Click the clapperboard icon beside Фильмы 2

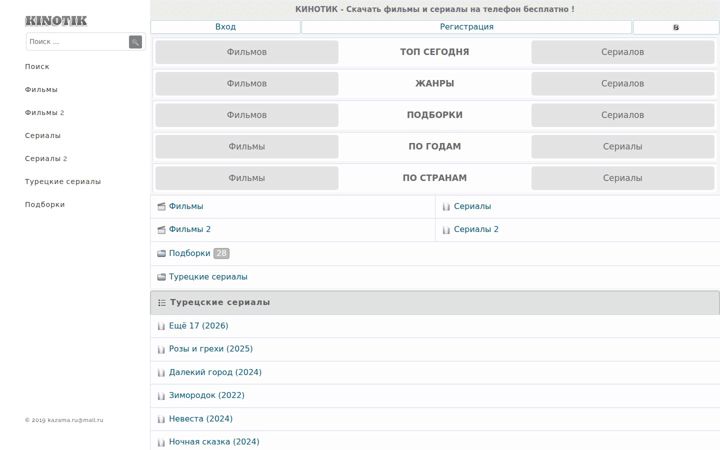click(161, 230)
